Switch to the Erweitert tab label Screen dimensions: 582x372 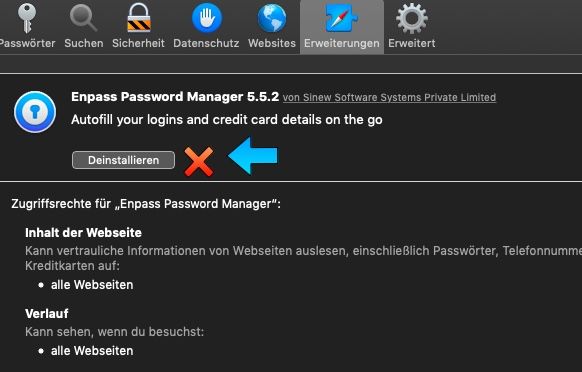[x=412, y=43]
